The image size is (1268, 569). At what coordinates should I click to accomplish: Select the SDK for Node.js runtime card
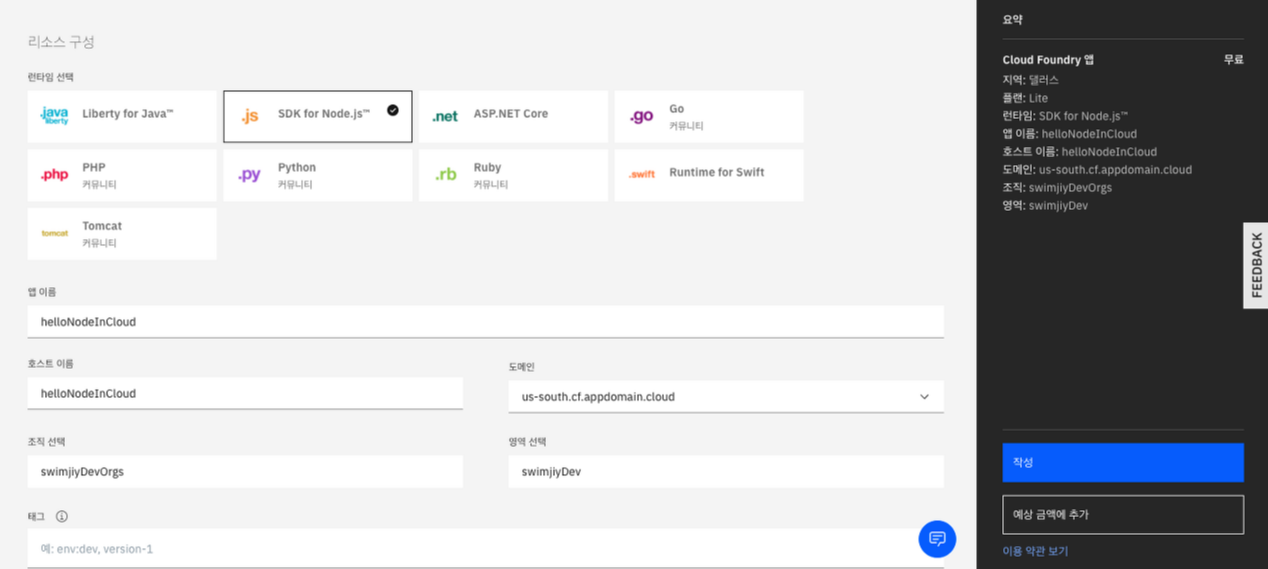(317, 116)
